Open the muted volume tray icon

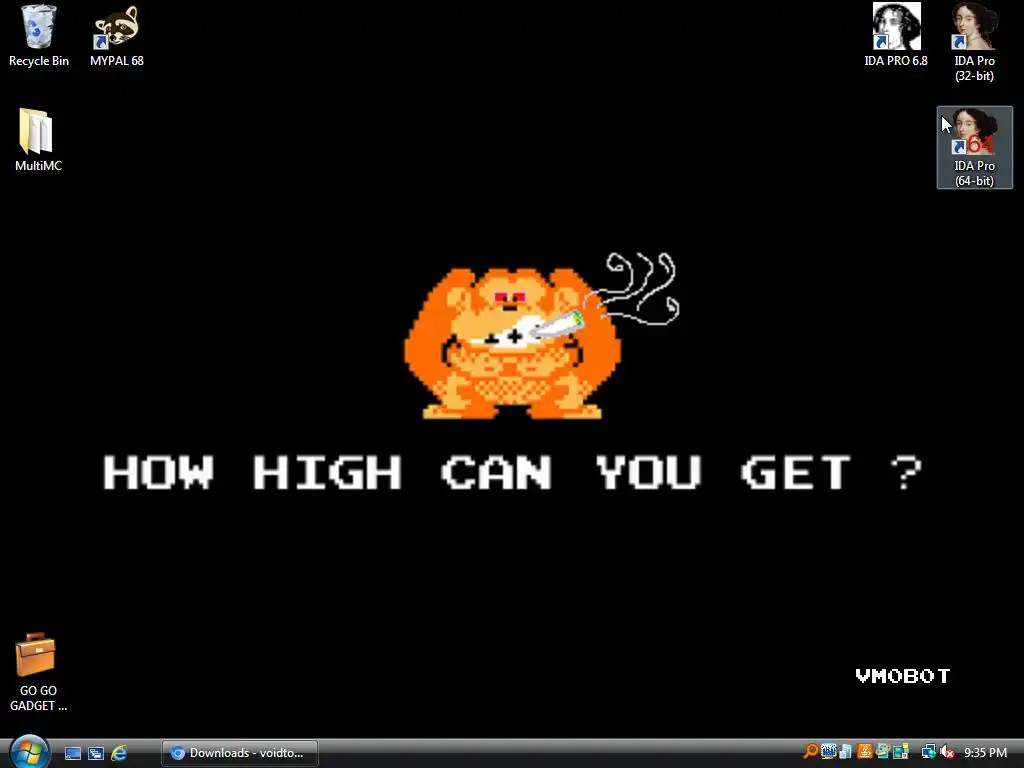[x=947, y=752]
